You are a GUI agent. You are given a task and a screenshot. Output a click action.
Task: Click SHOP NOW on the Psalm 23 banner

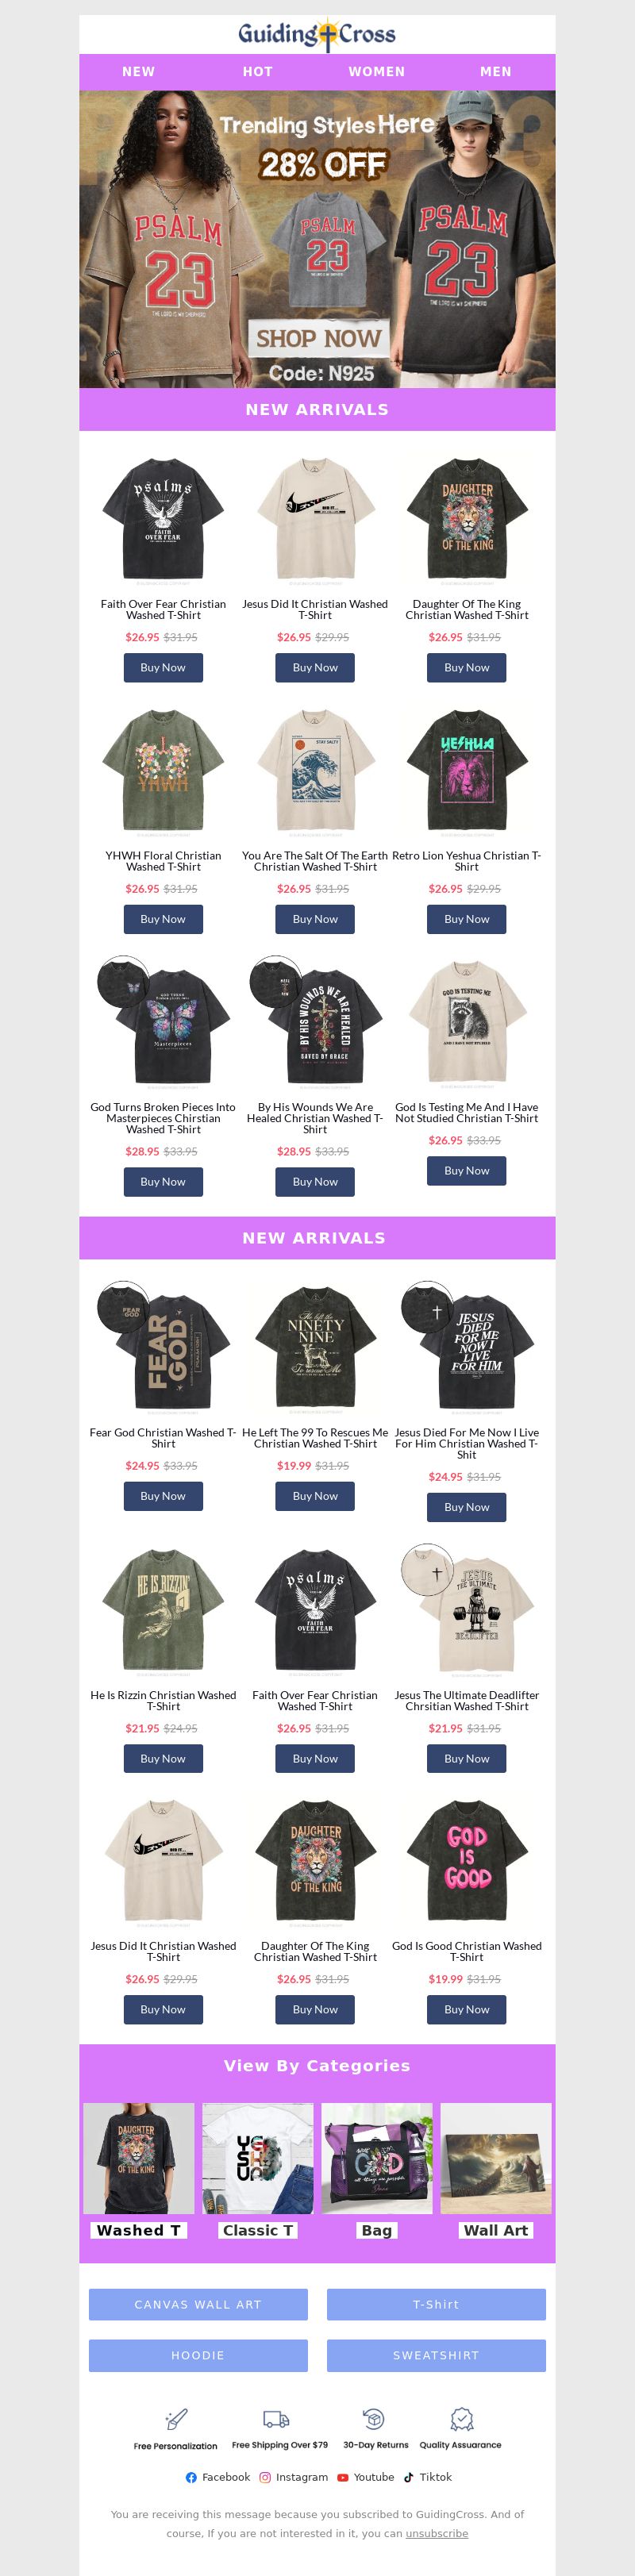click(x=318, y=338)
